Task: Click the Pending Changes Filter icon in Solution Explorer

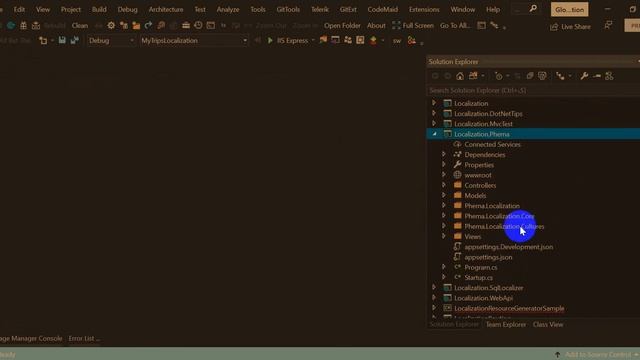Action: (499, 76)
